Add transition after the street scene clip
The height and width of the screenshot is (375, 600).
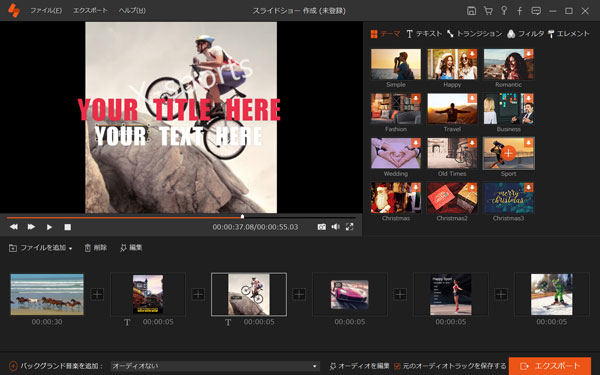tap(198, 294)
